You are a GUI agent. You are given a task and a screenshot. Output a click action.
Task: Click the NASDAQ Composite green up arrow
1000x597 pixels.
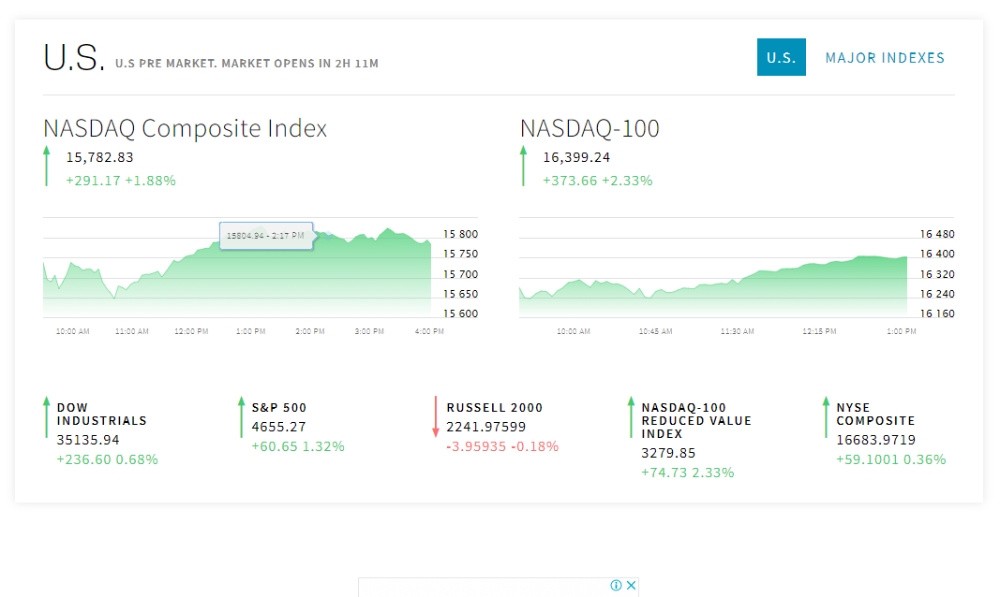[x=47, y=166]
